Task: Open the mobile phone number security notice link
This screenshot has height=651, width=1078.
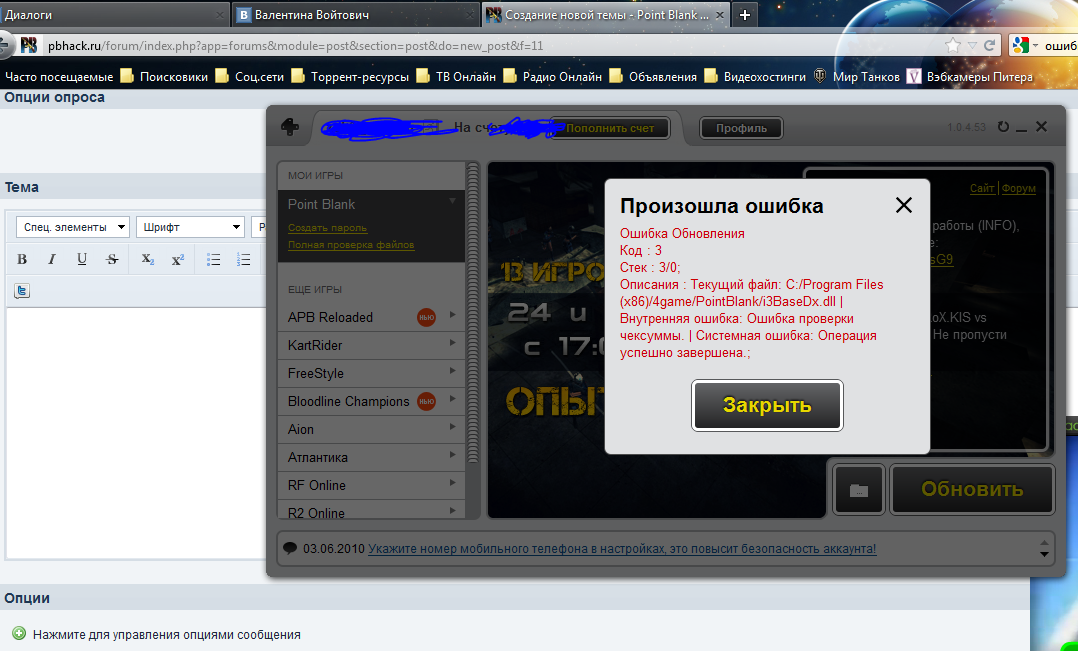Action: [x=622, y=549]
